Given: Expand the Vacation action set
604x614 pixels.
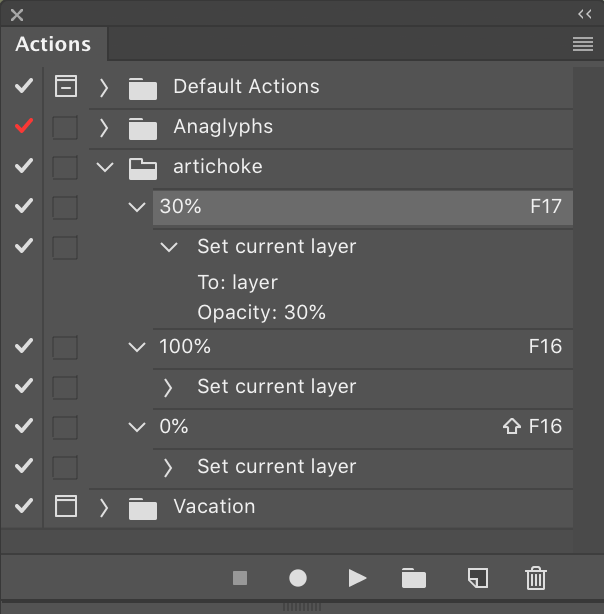Looking at the screenshot, I should coord(103,507).
